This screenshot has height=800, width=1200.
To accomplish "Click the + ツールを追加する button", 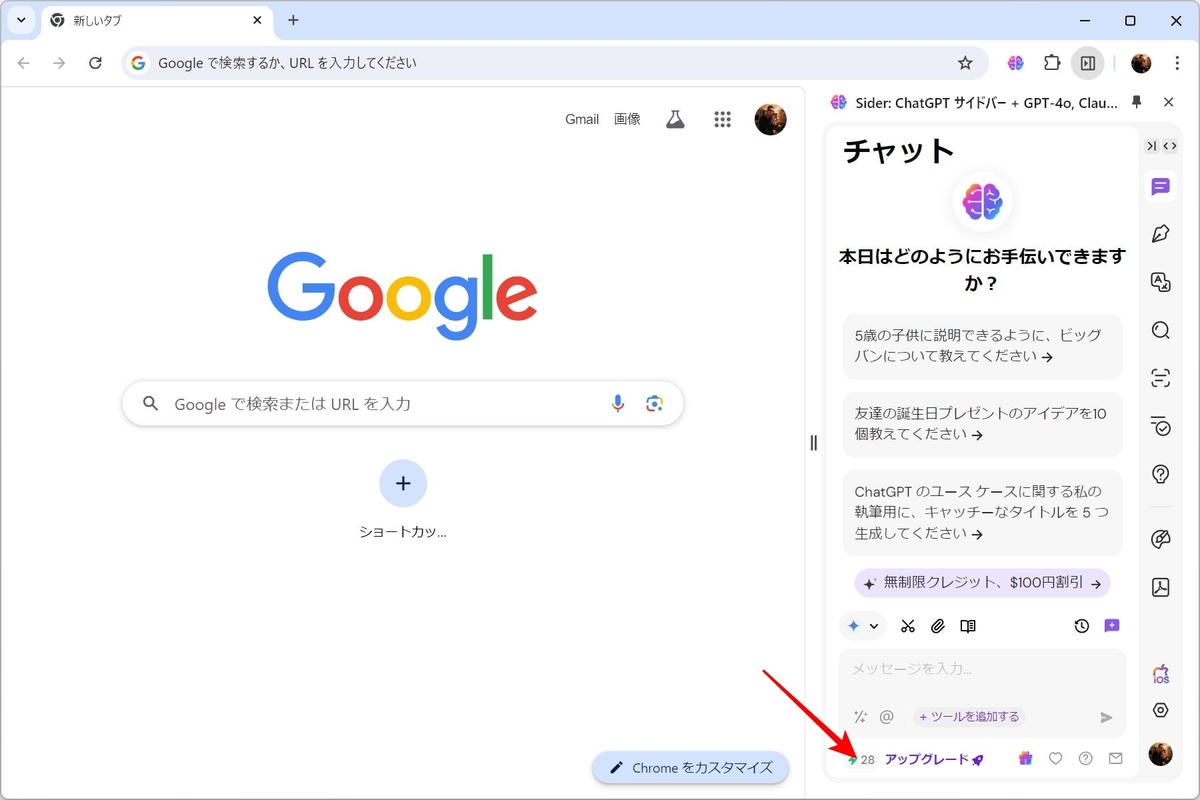I will tap(969, 717).
